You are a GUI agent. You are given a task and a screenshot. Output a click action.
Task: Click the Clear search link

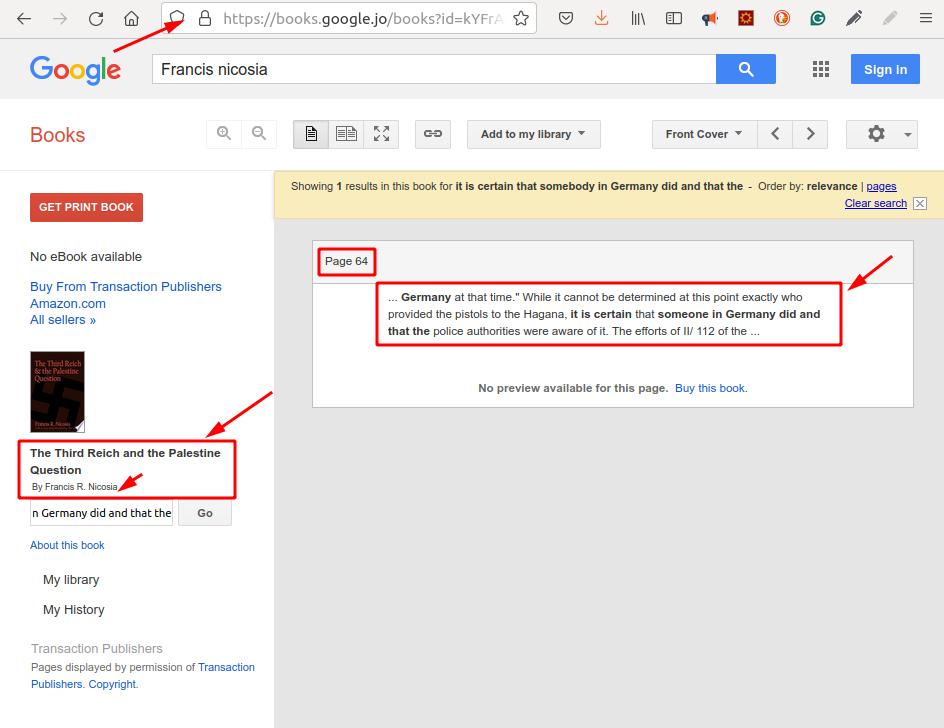[x=875, y=203]
